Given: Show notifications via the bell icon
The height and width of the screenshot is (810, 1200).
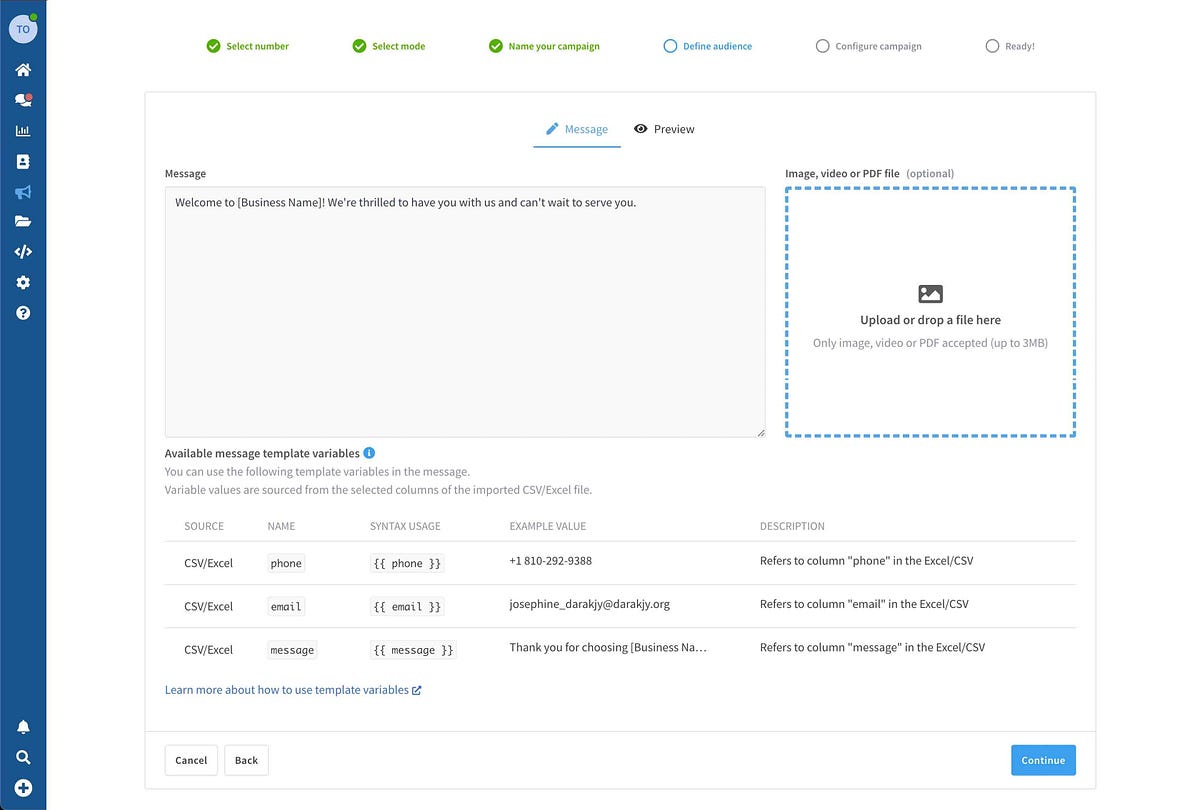Looking at the screenshot, I should pos(23,727).
